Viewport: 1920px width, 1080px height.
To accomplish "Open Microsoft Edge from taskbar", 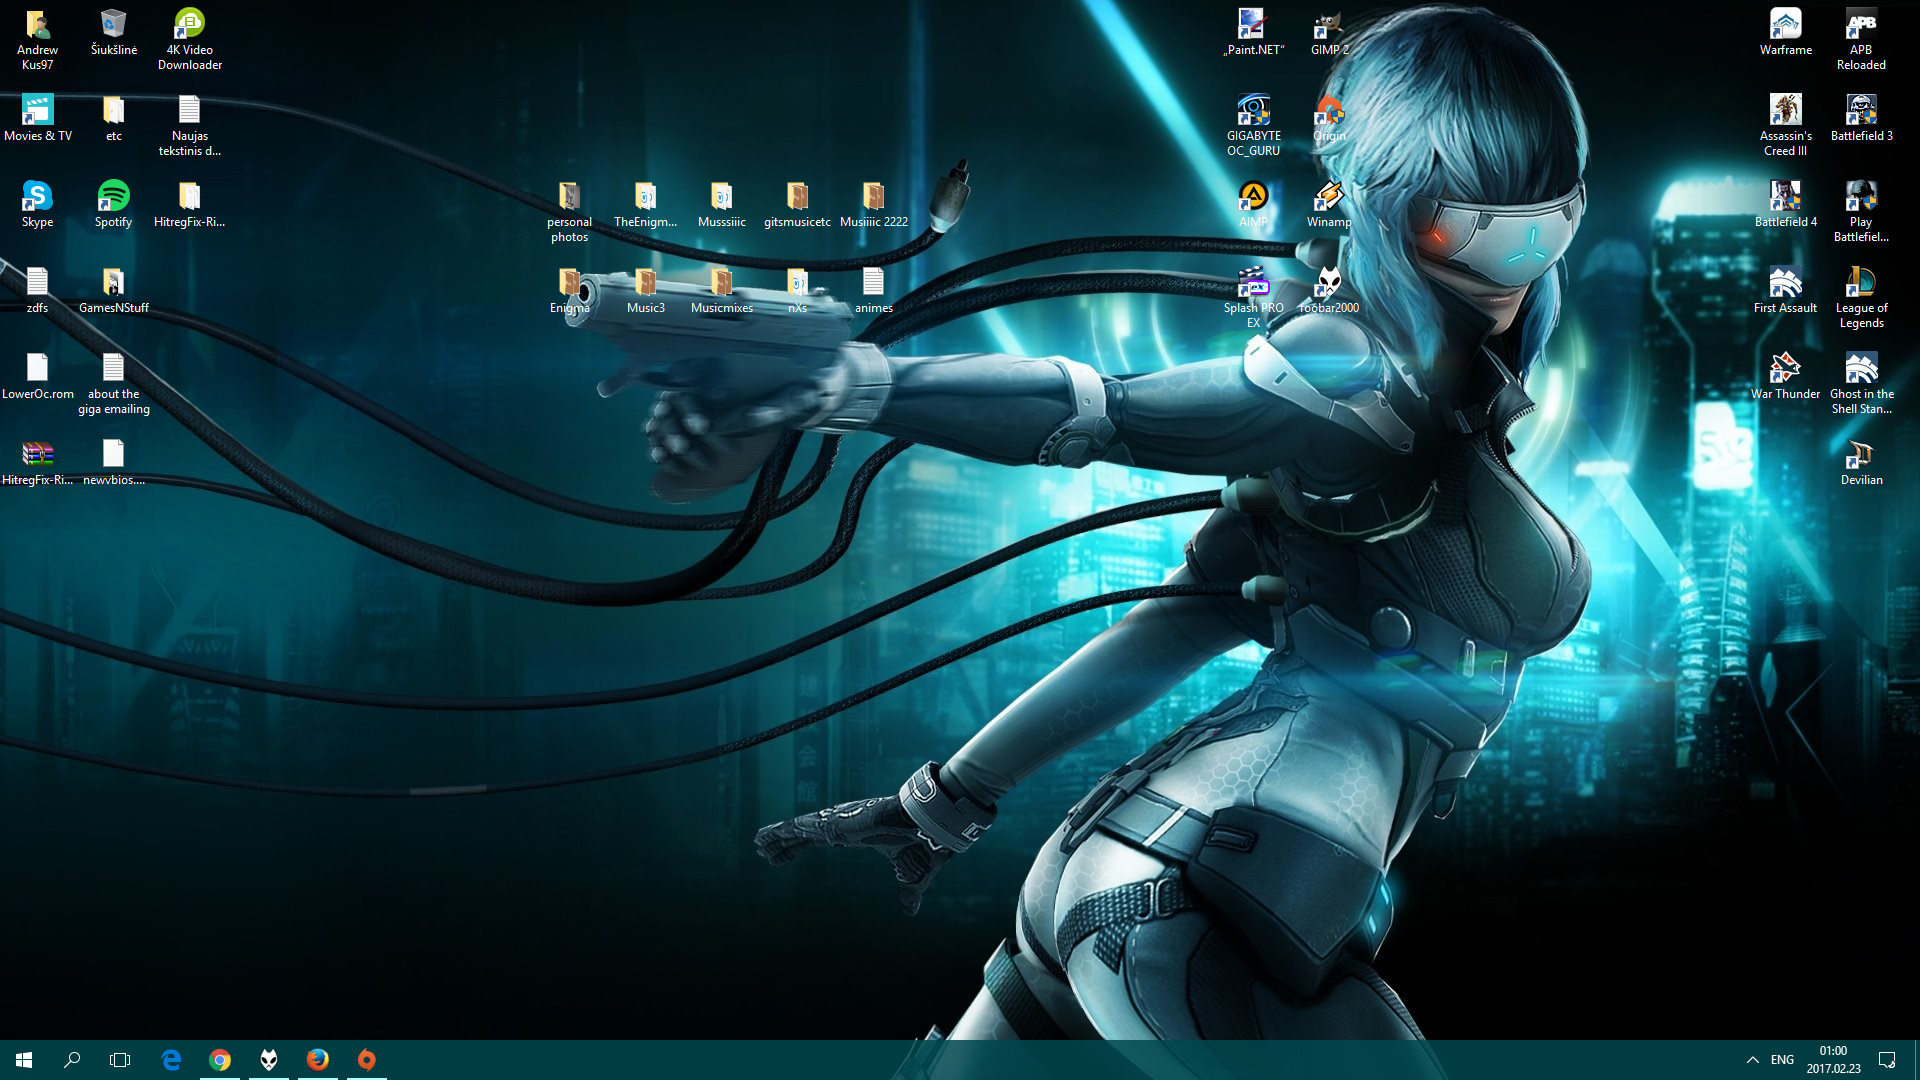I will (x=171, y=1060).
